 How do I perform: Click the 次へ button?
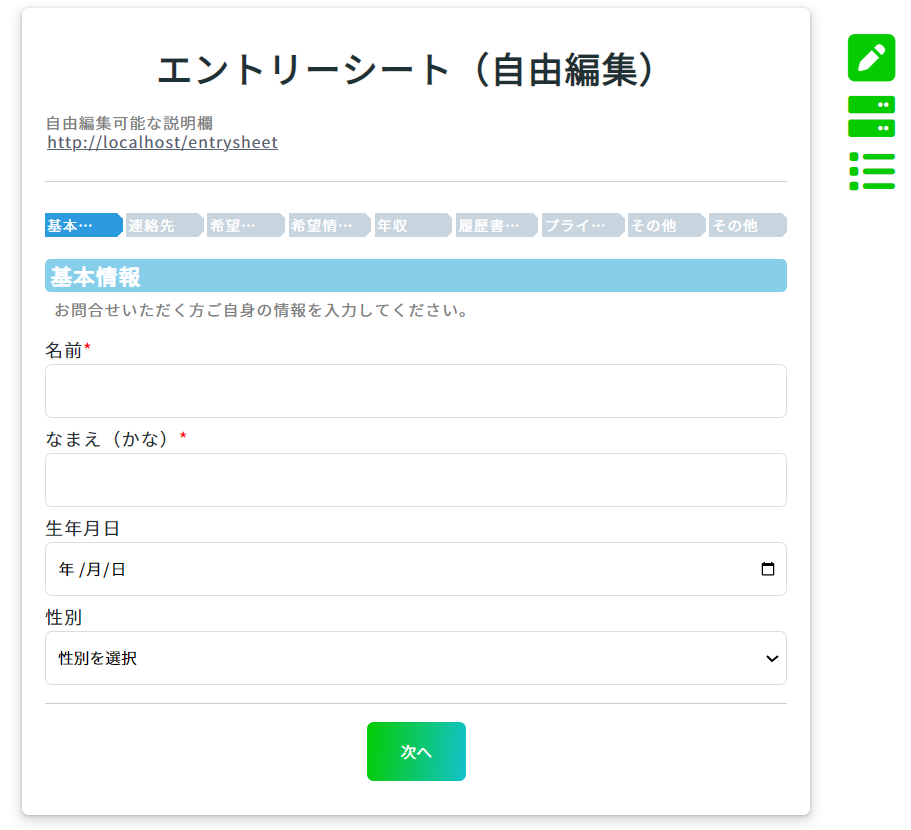pyautogui.click(x=416, y=752)
